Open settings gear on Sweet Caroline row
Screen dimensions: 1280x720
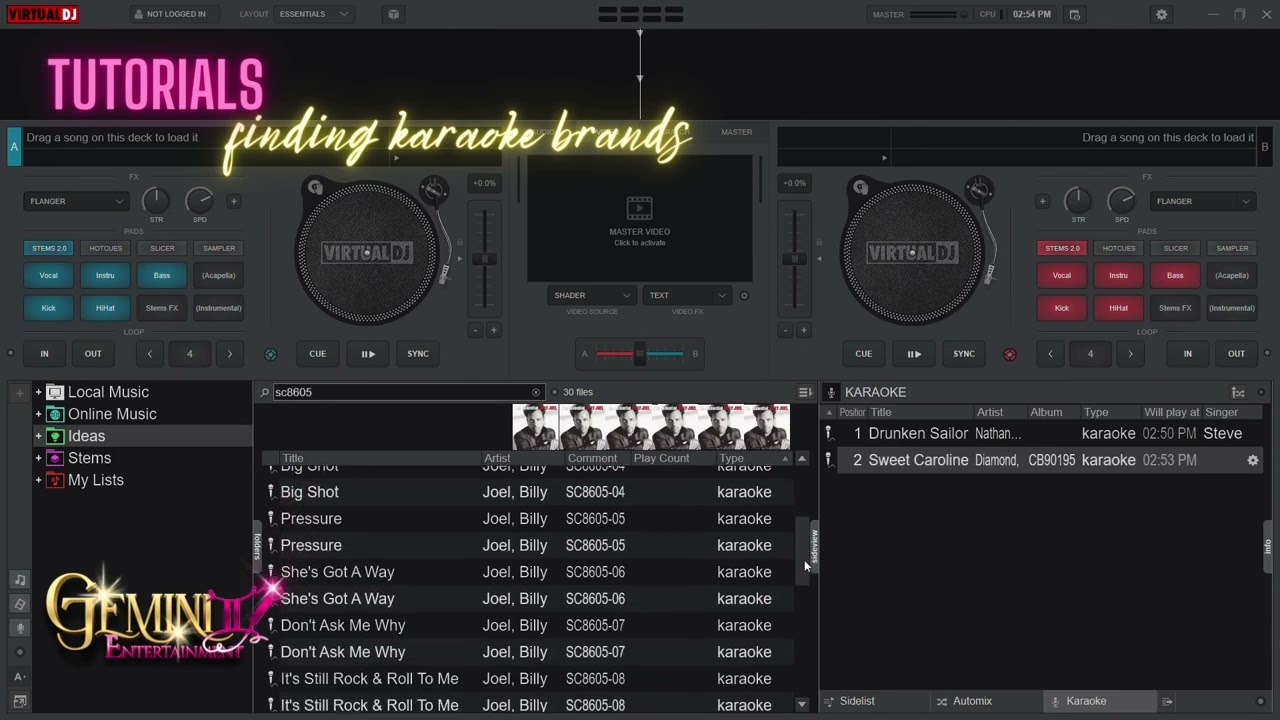[1252, 460]
